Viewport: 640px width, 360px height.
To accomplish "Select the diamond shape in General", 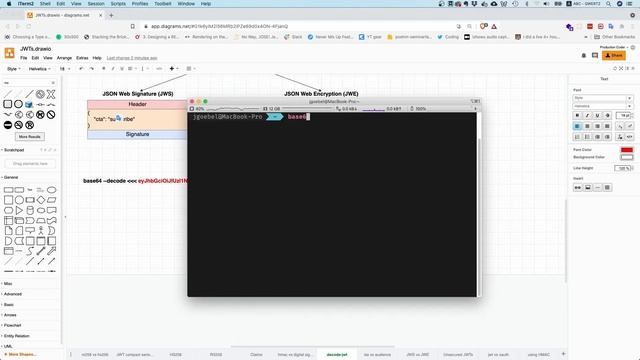I will click(41, 200).
